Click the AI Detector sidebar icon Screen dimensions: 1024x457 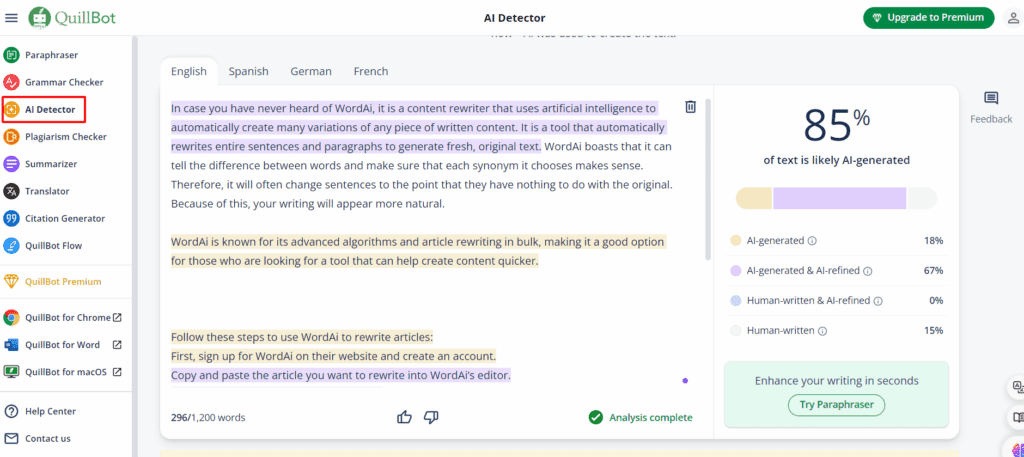point(12,110)
